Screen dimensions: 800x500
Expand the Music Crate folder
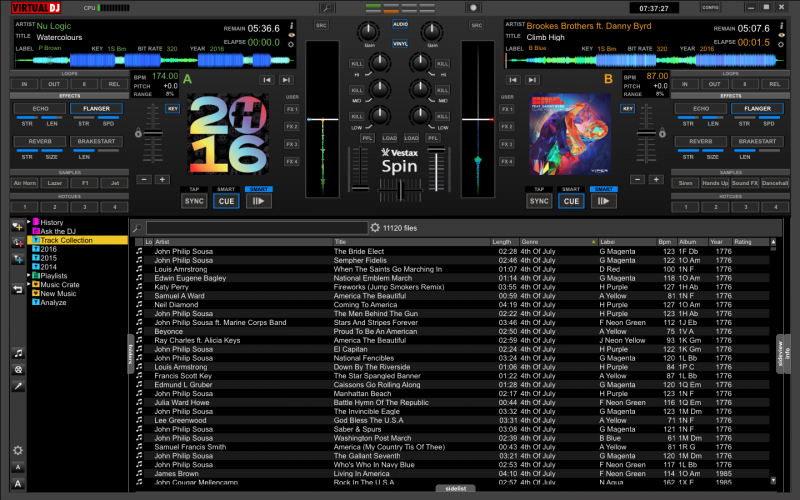coord(29,284)
